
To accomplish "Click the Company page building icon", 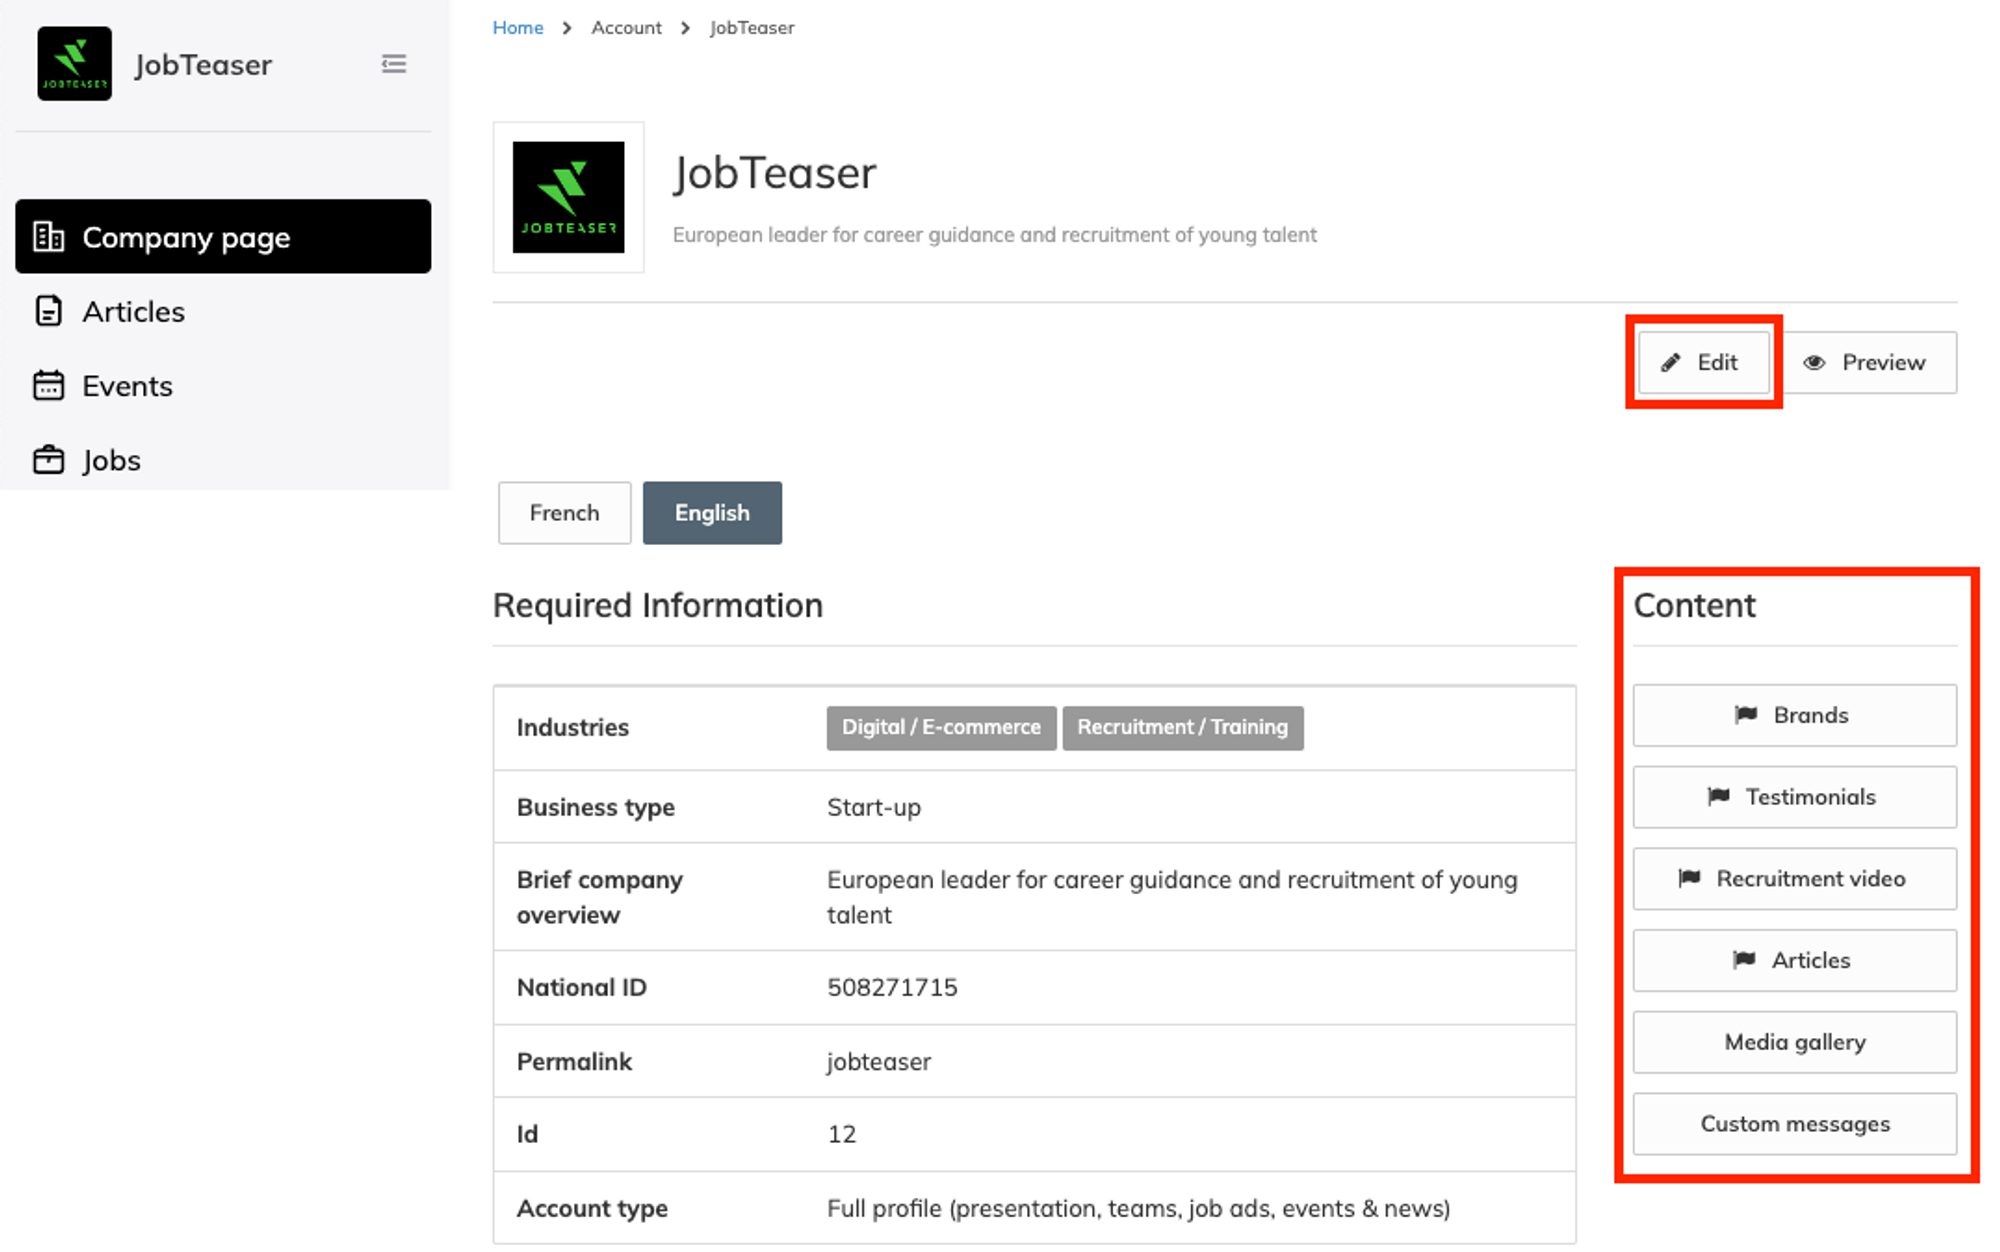I will click(48, 237).
